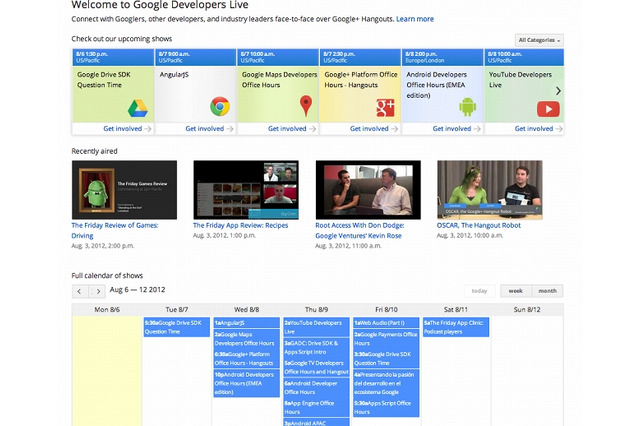Select the YouTube Developers Live card title
The width and height of the screenshot is (640, 426).
[x=520, y=80]
